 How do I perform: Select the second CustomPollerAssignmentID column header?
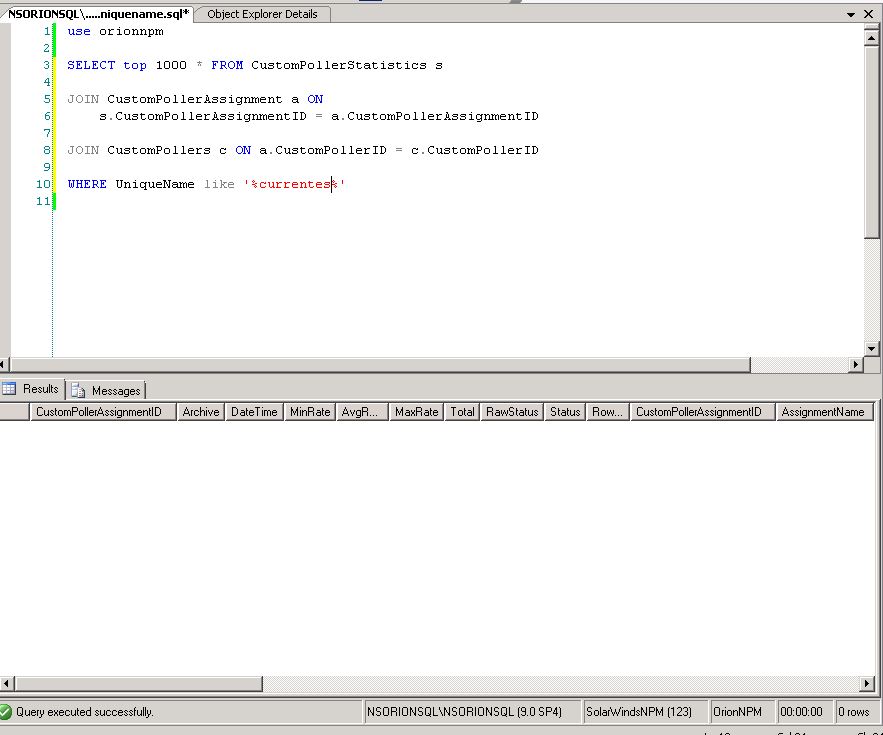click(x=702, y=412)
